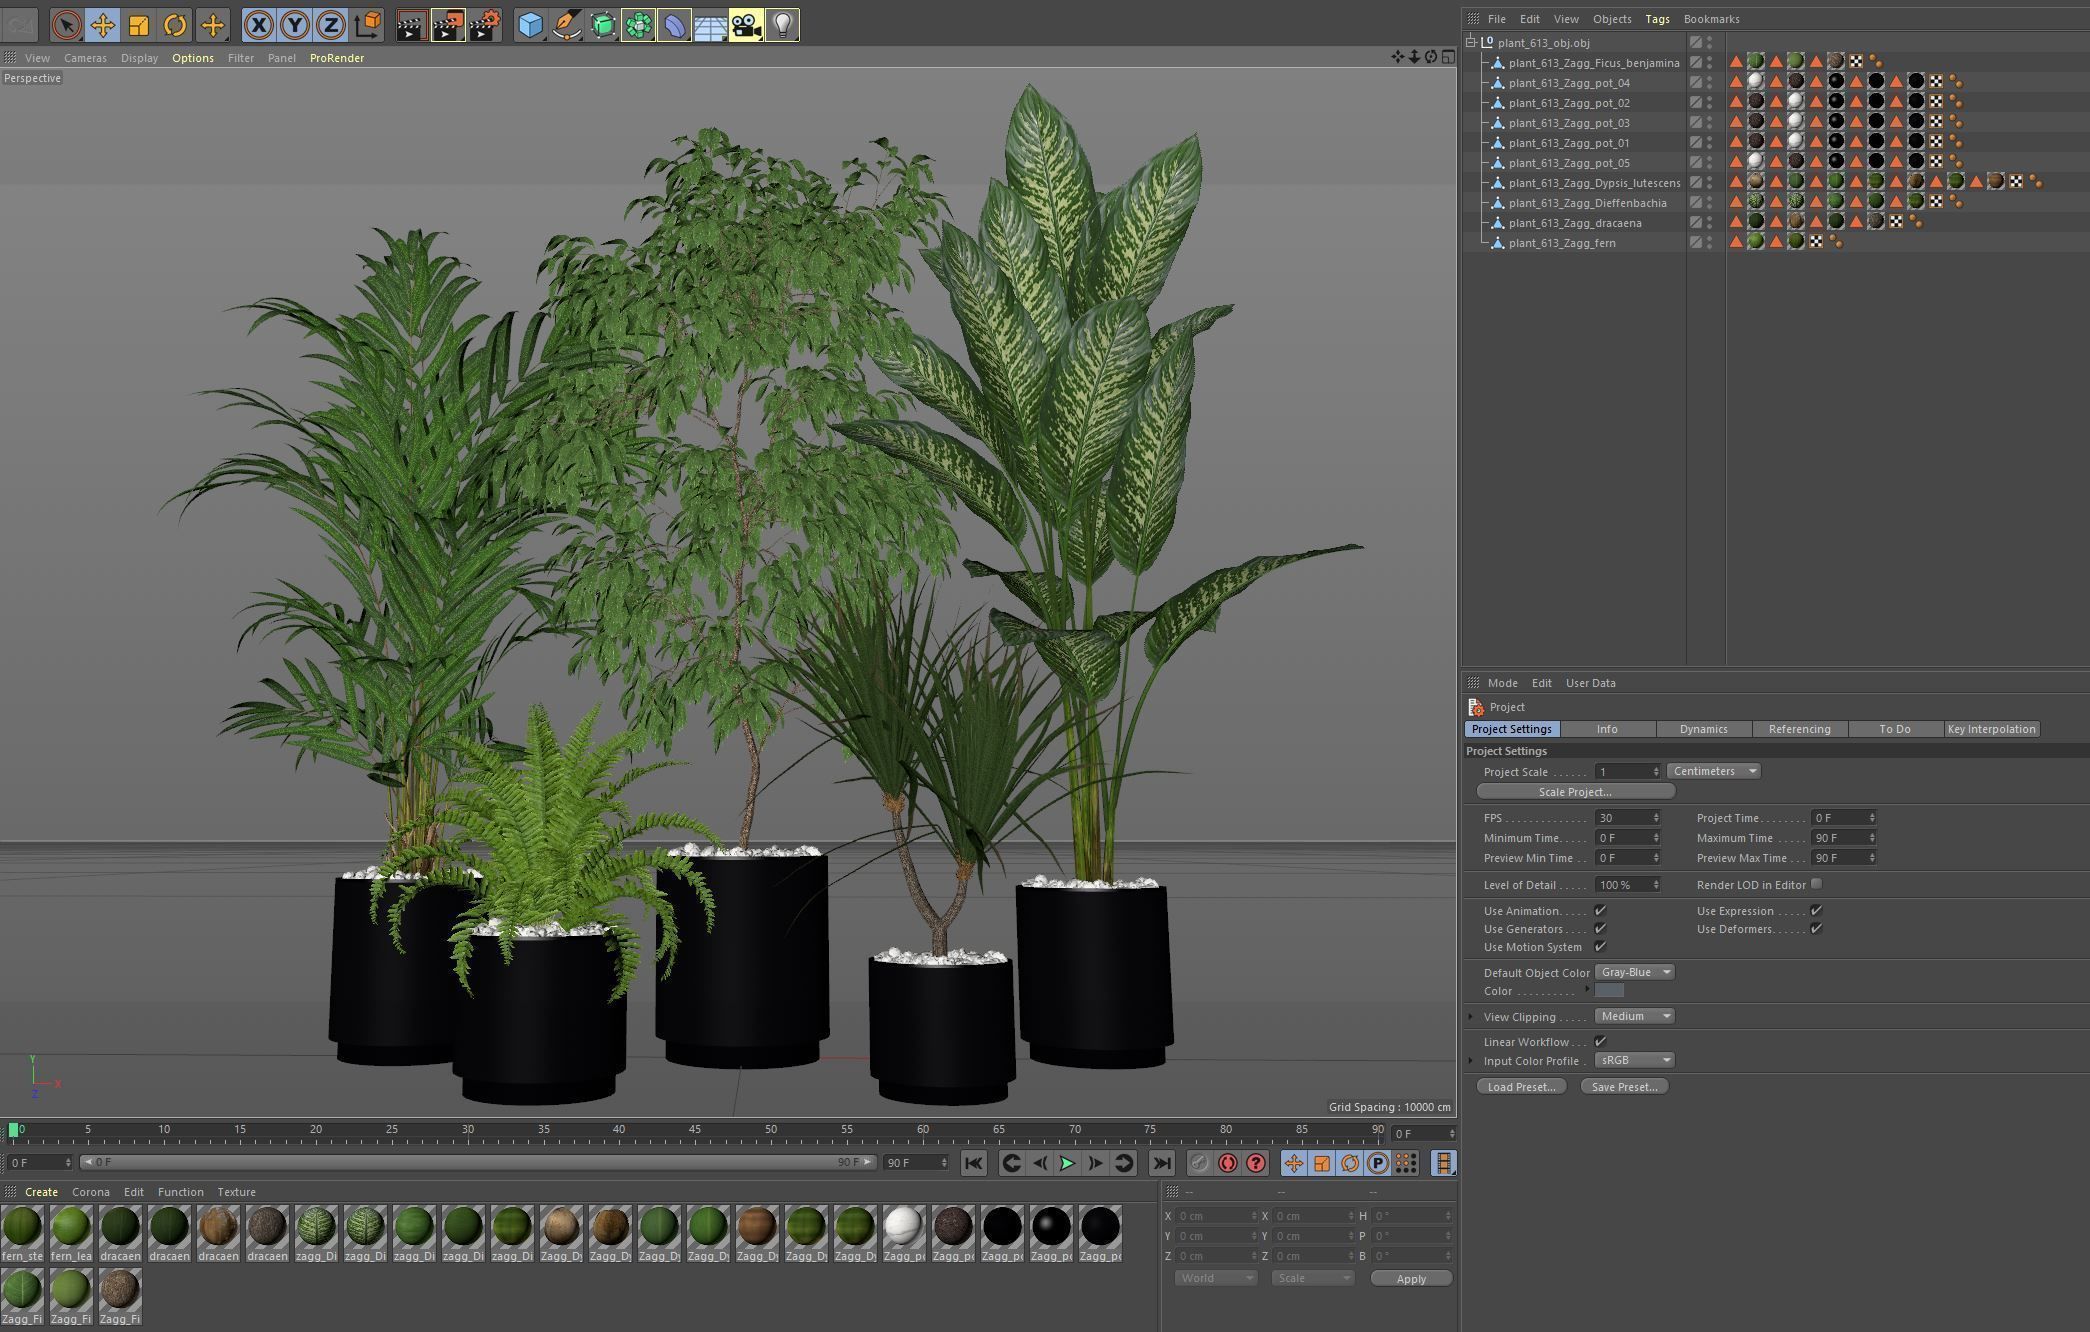2090x1332 pixels.
Task: Add a Cube primitive object
Action: (531, 25)
